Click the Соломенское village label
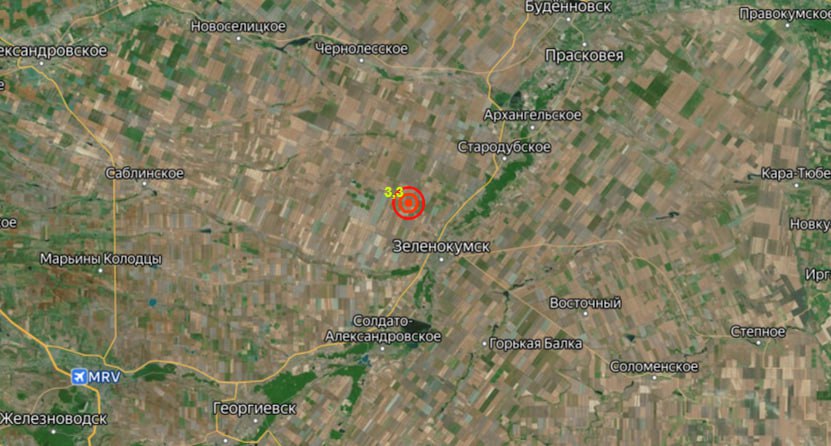This screenshot has height=446, width=831. pos(653,367)
